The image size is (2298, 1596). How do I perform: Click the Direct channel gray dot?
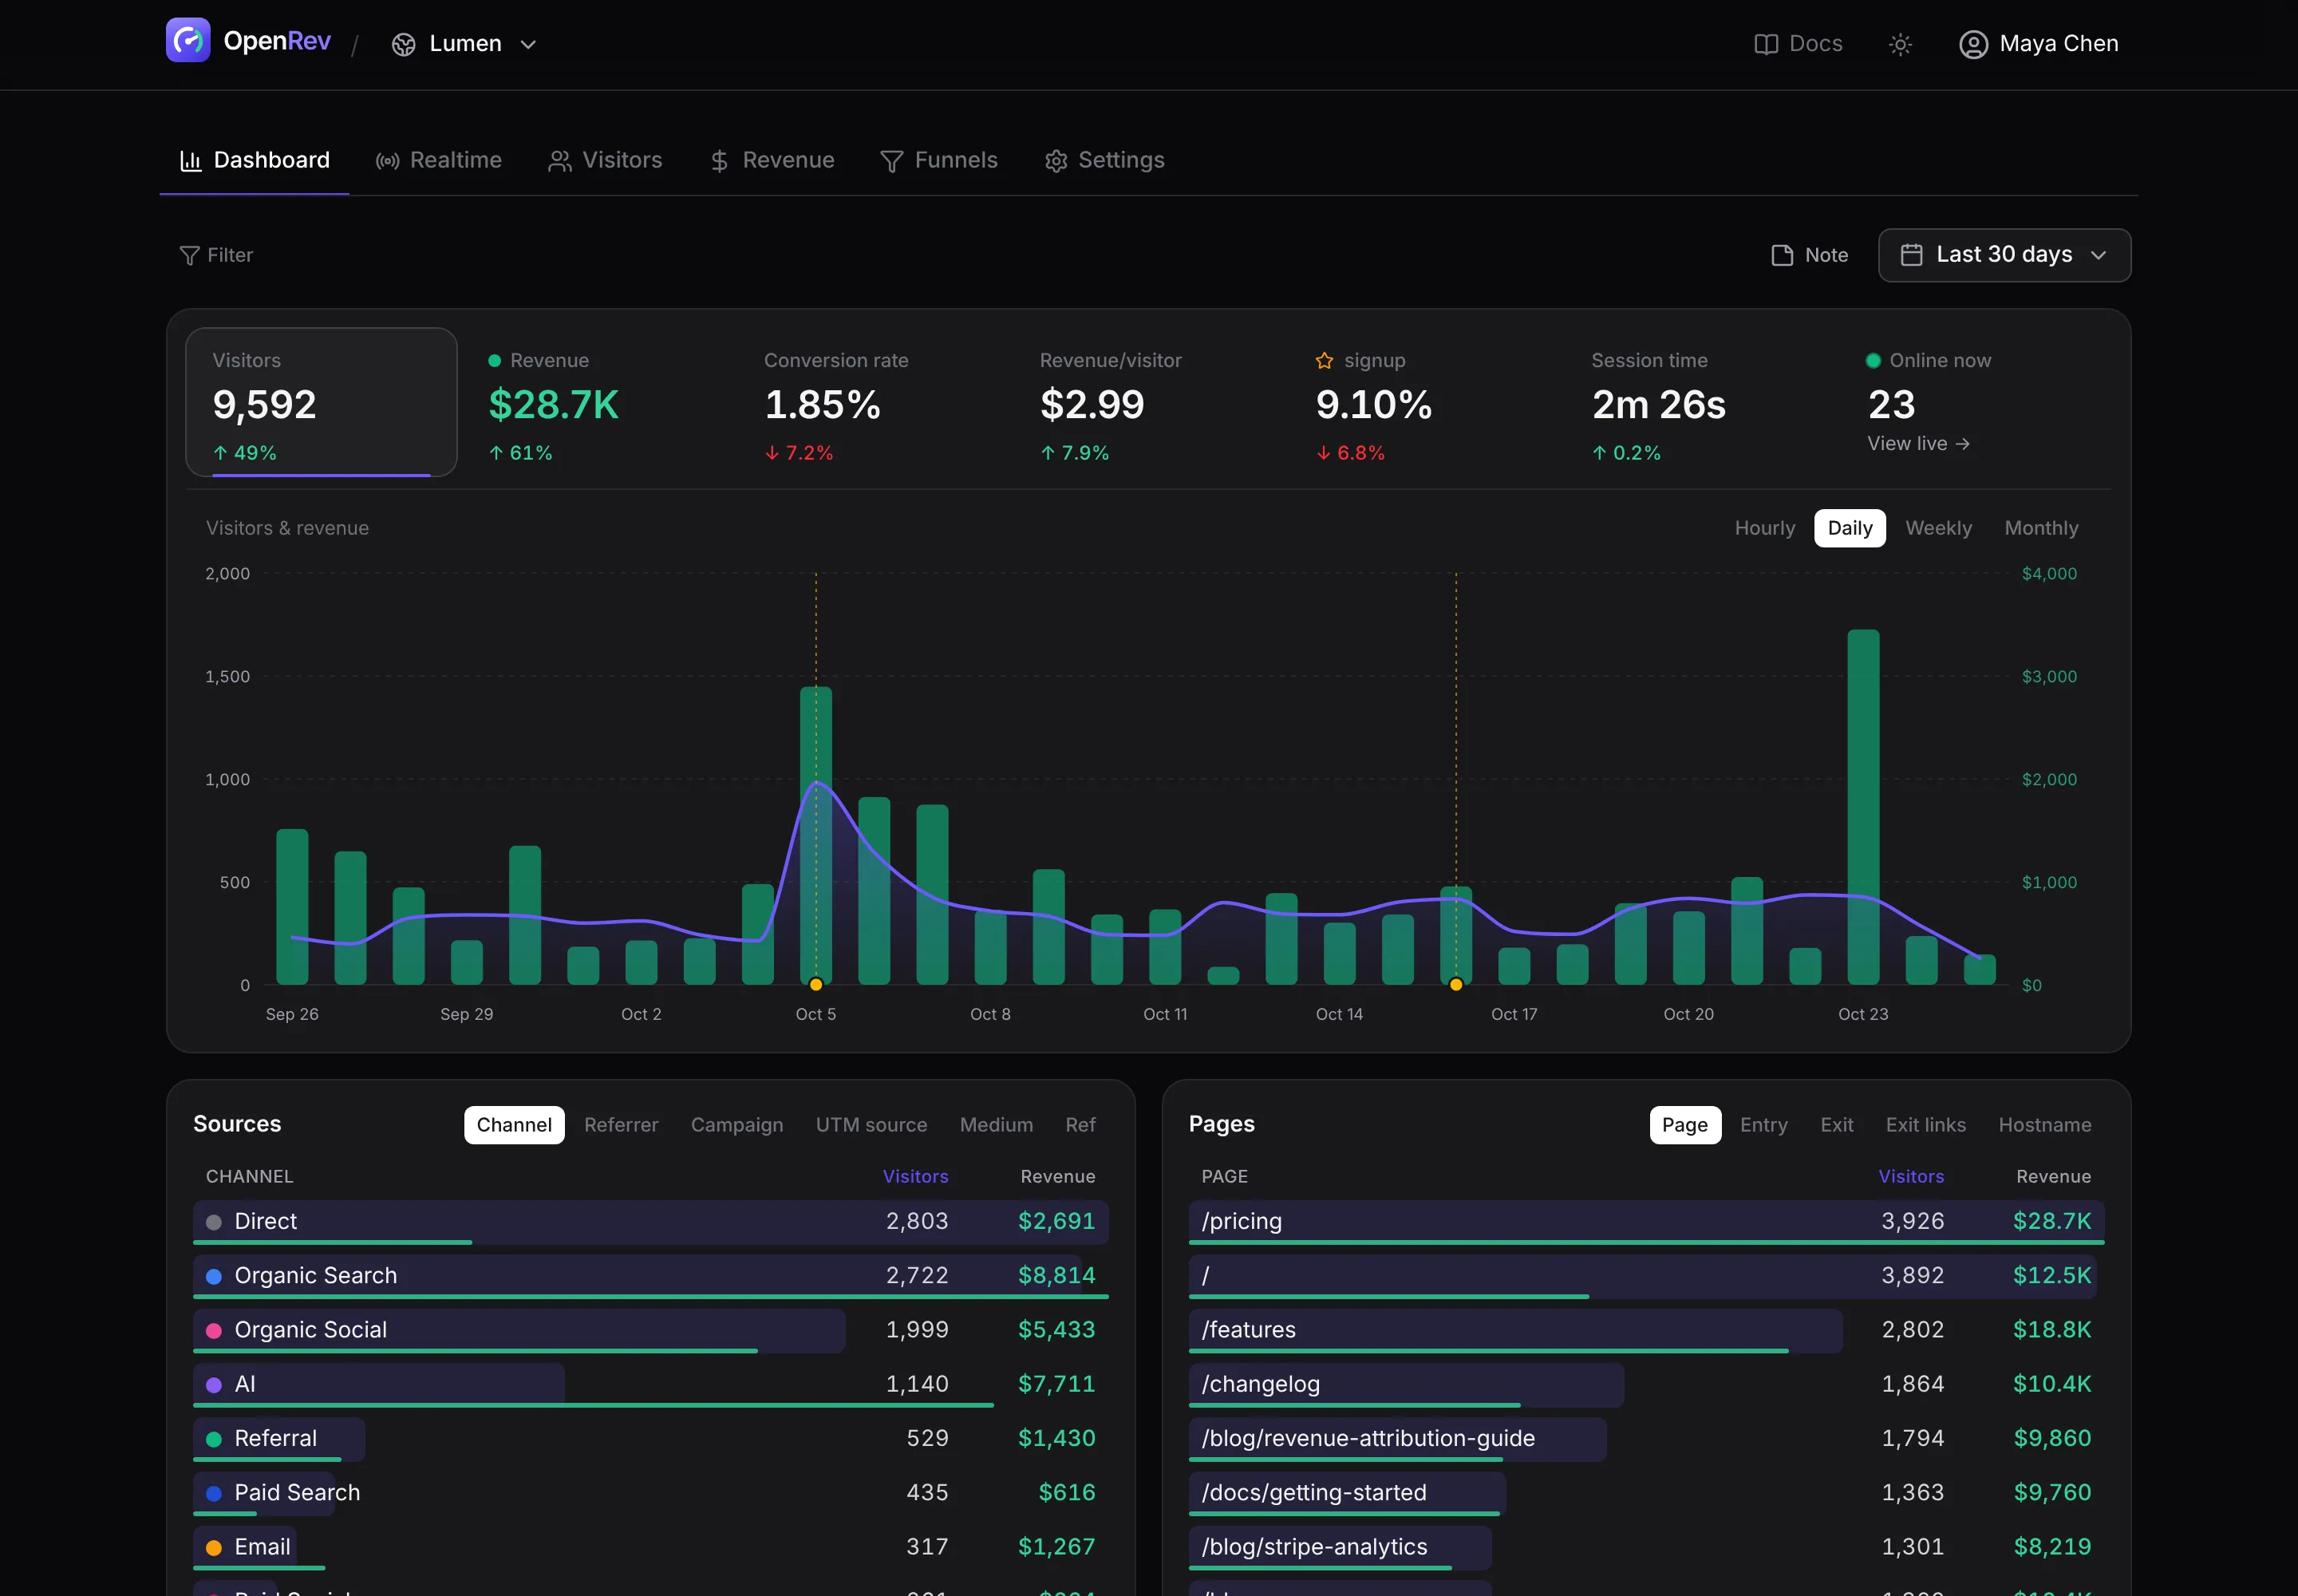(214, 1222)
